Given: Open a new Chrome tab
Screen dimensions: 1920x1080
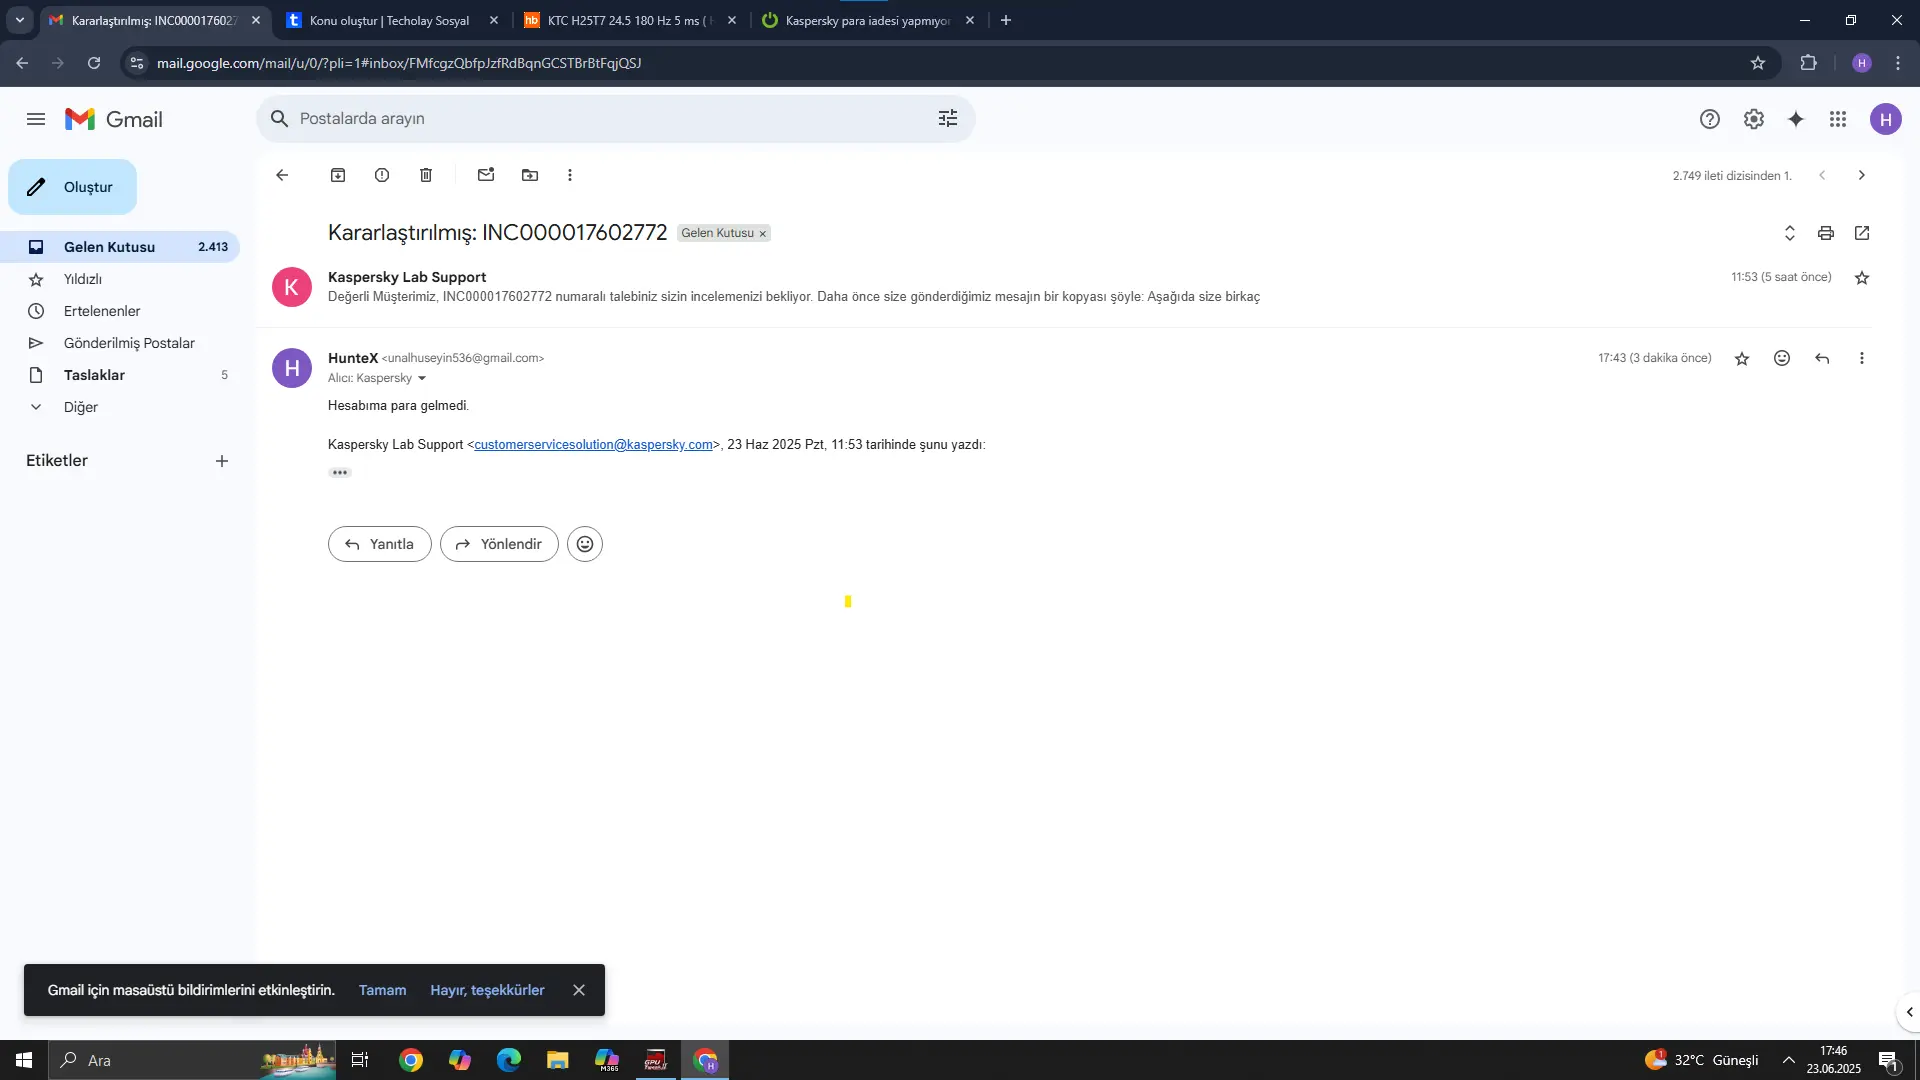Looking at the screenshot, I should coord(1006,20).
